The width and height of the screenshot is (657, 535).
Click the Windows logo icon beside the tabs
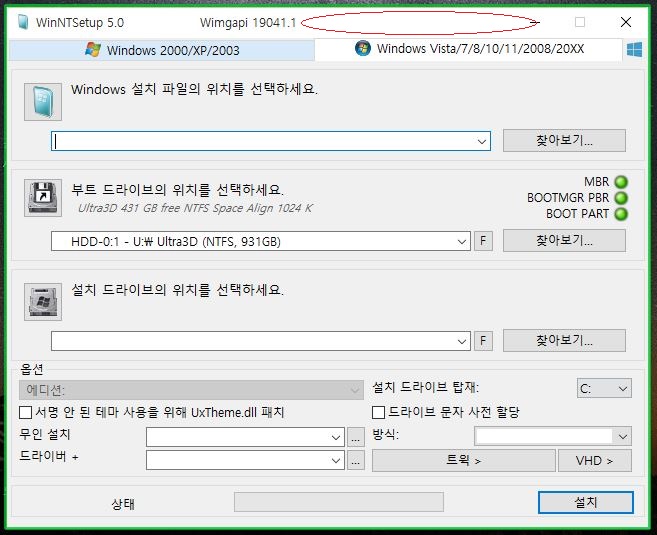(634, 50)
